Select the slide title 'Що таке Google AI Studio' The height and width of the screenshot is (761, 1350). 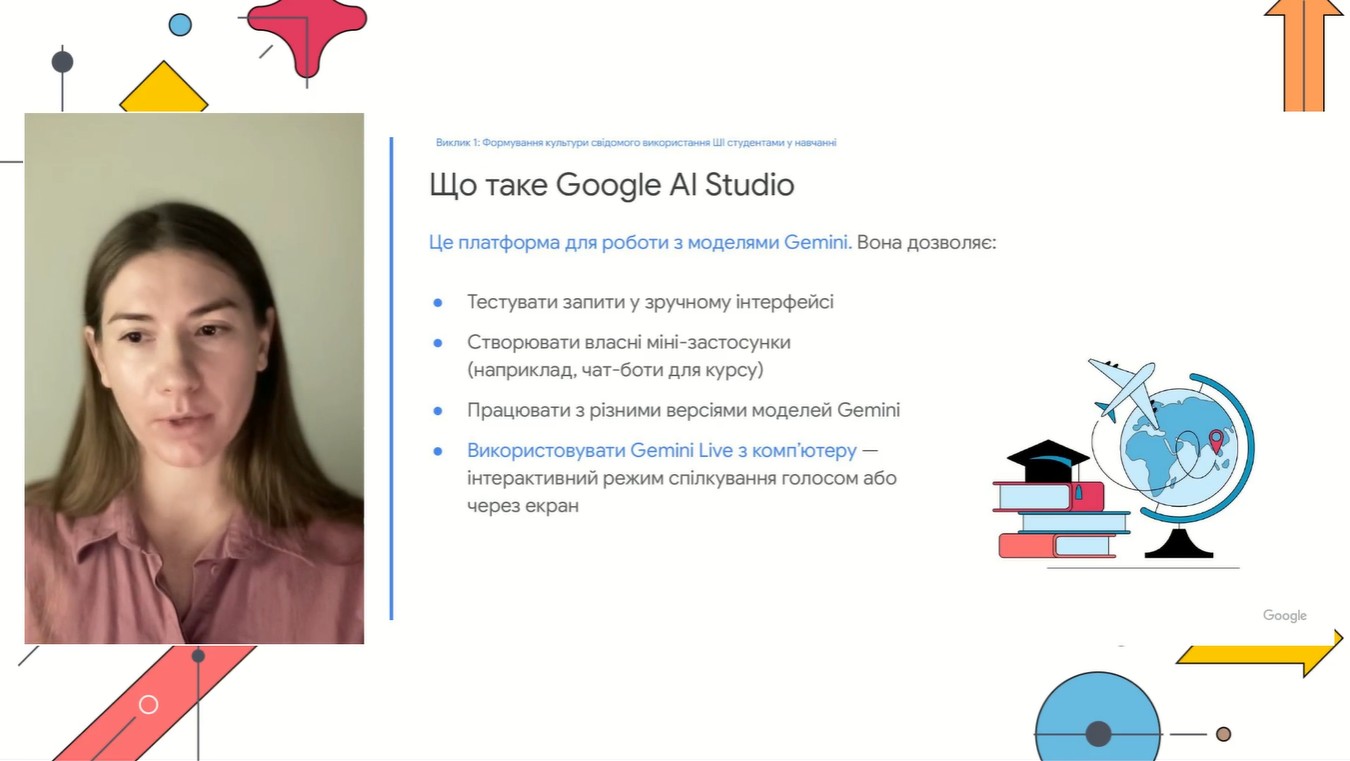point(611,185)
